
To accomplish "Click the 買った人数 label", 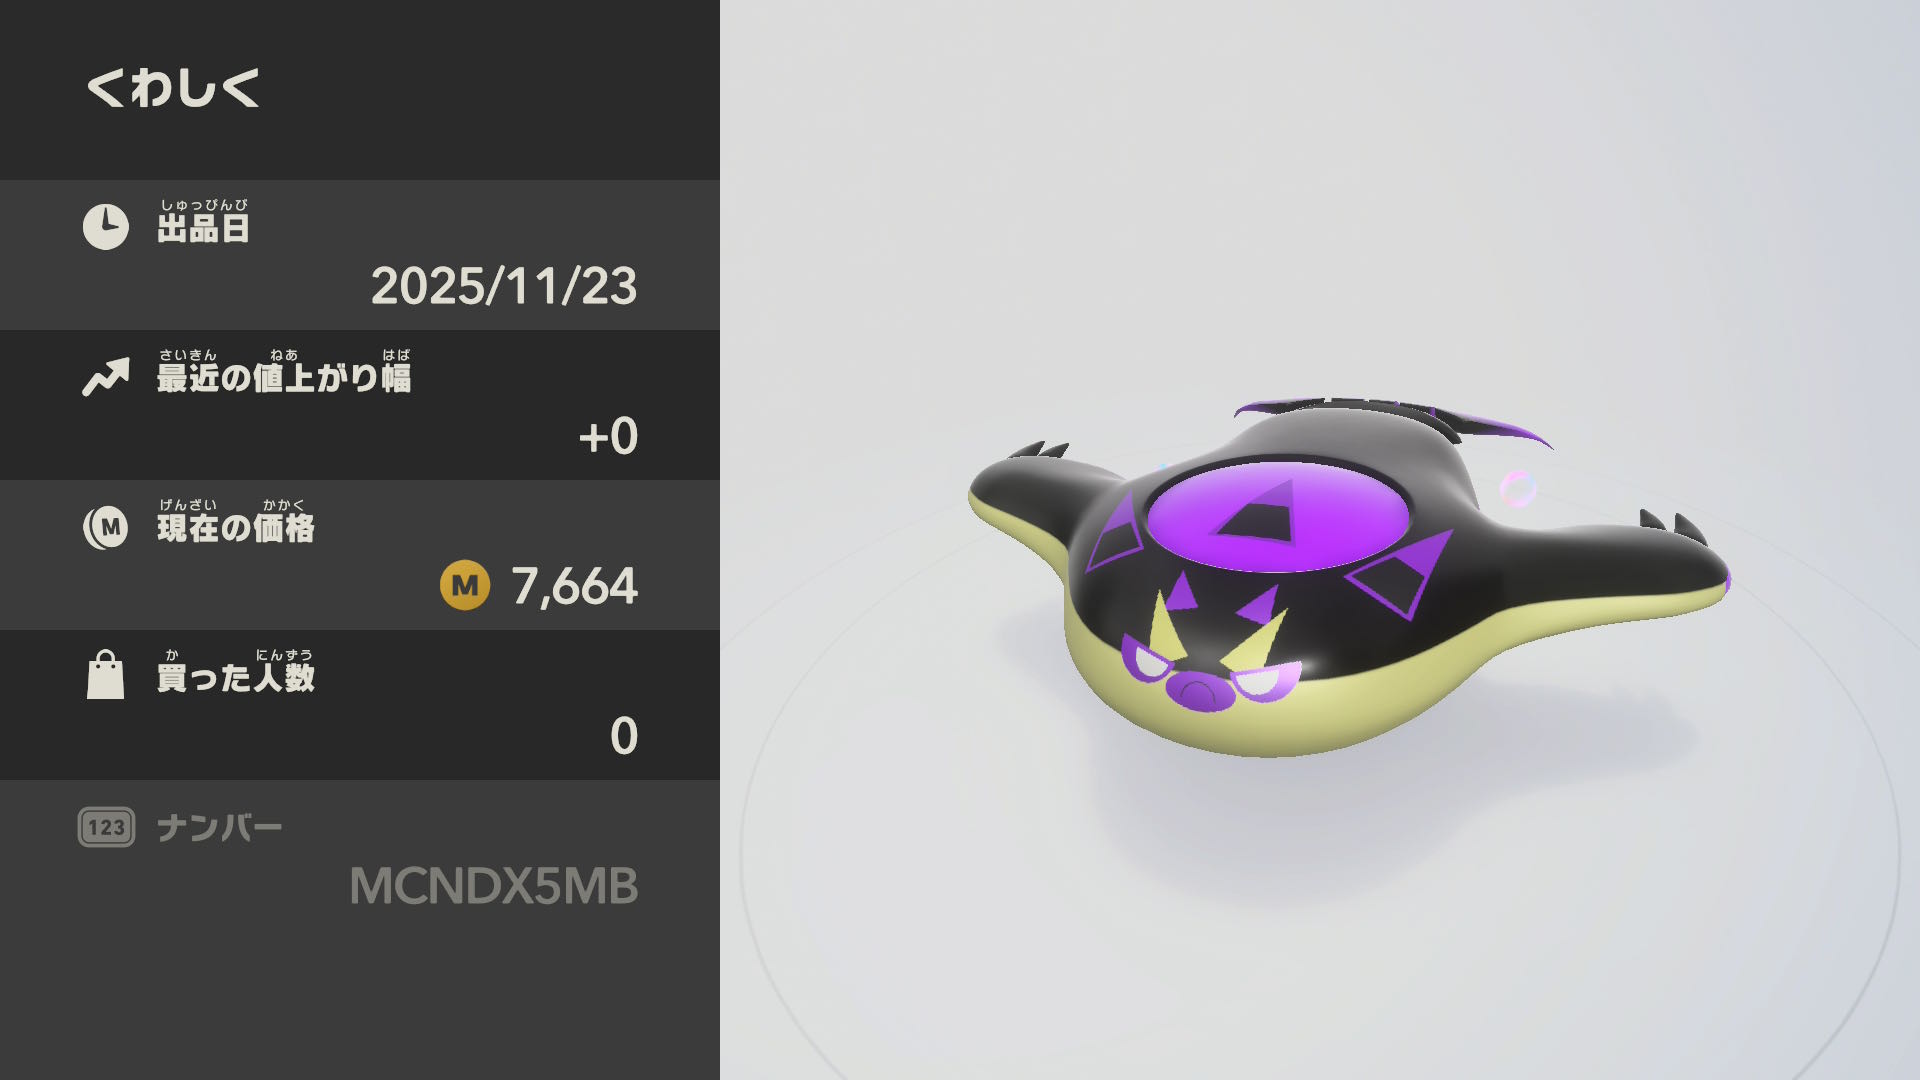I will (x=236, y=677).
